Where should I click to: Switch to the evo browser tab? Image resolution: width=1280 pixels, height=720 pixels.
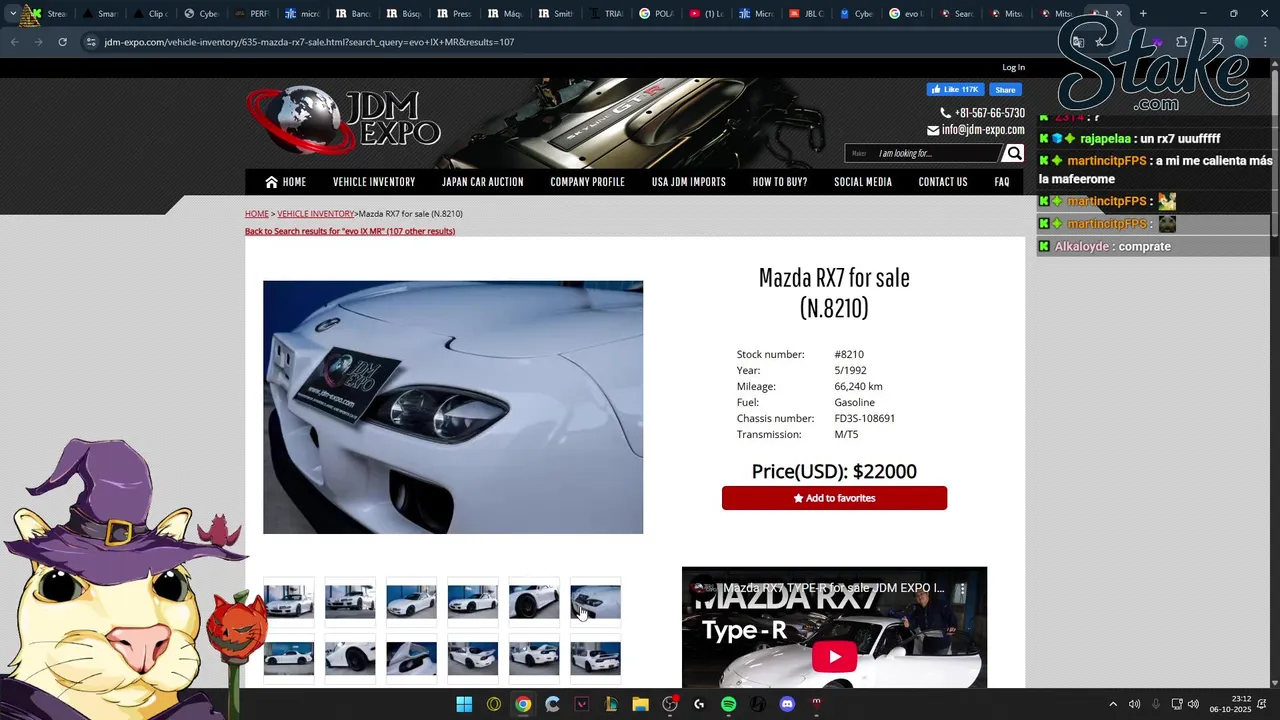tap(909, 14)
